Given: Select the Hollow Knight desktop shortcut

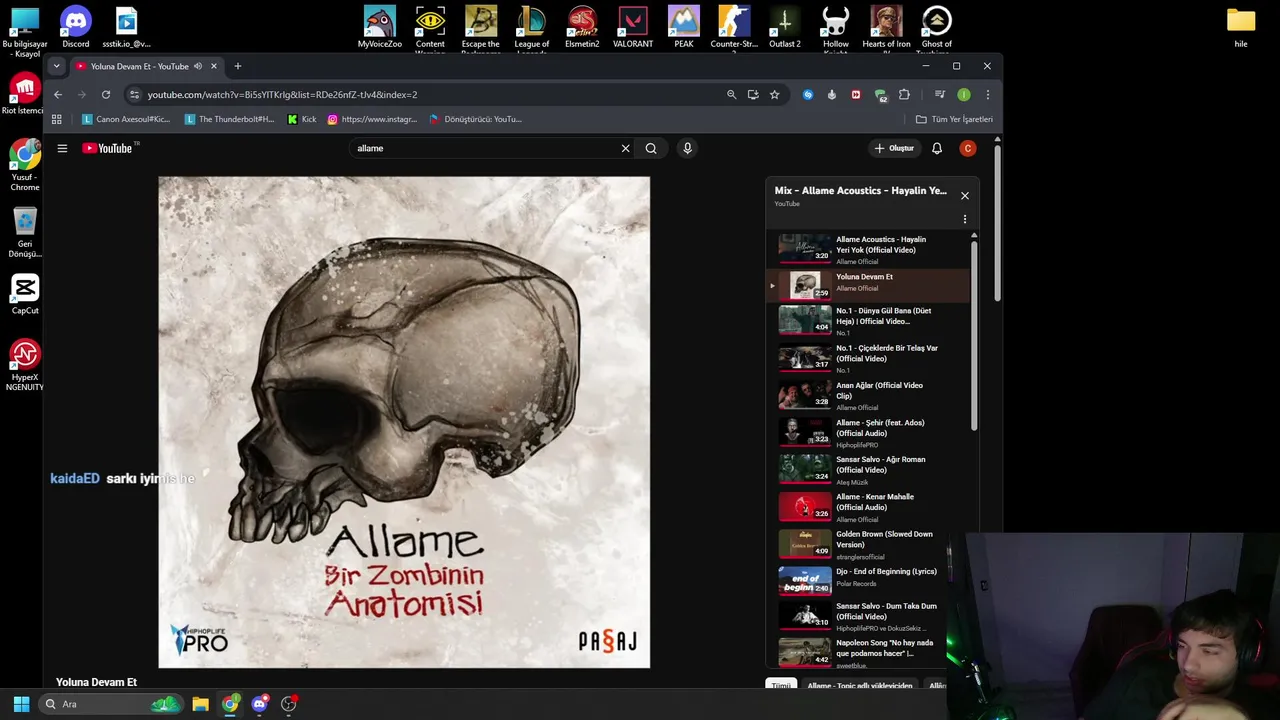Looking at the screenshot, I should [835, 27].
